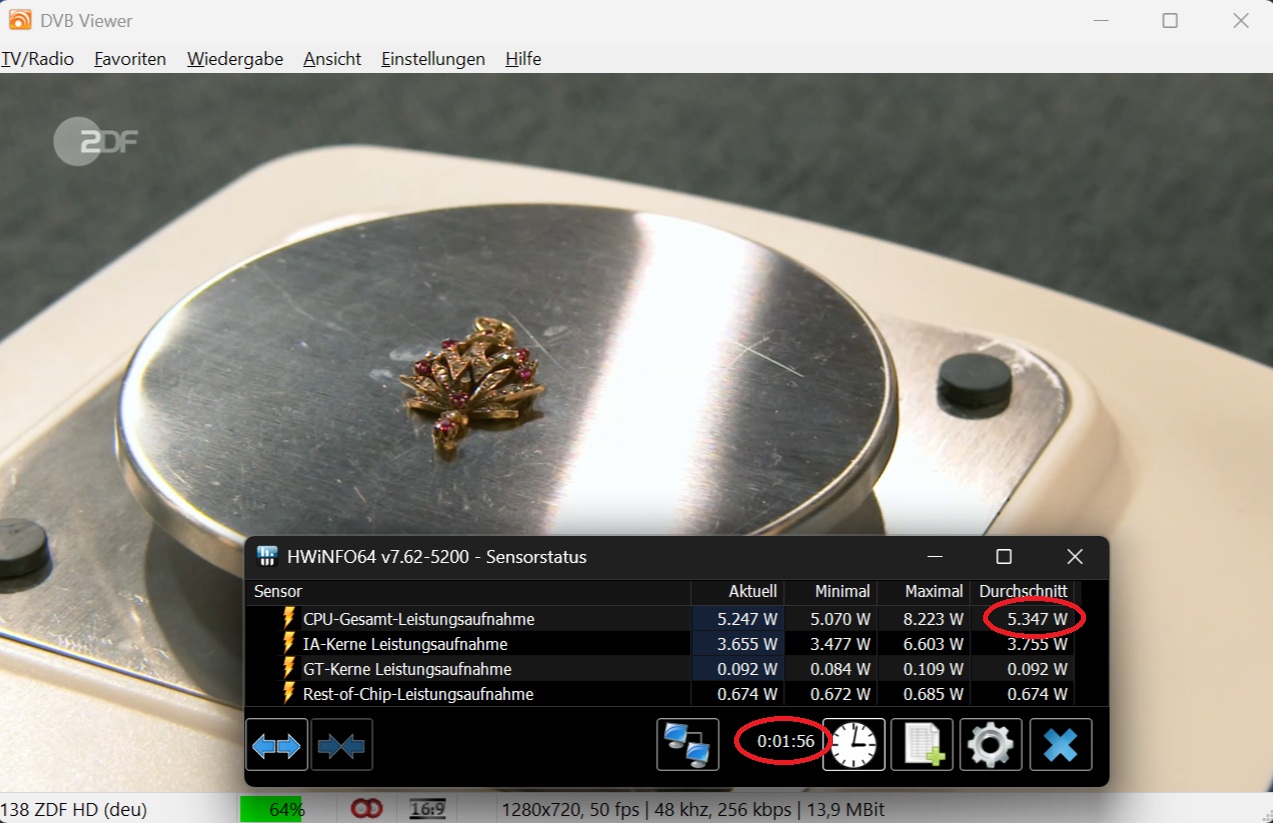Viewport: 1273px width, 823px height.
Task: Click the minimum value 0.084 W
Action: [840, 669]
